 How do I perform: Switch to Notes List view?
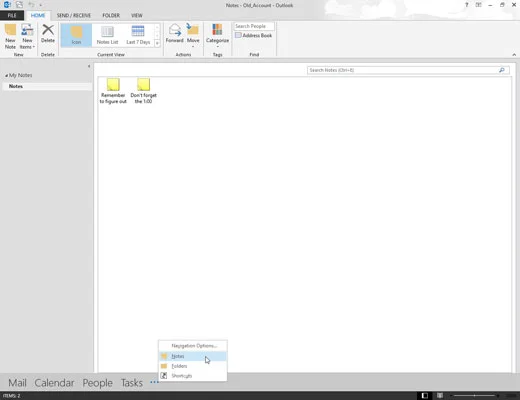pos(107,35)
